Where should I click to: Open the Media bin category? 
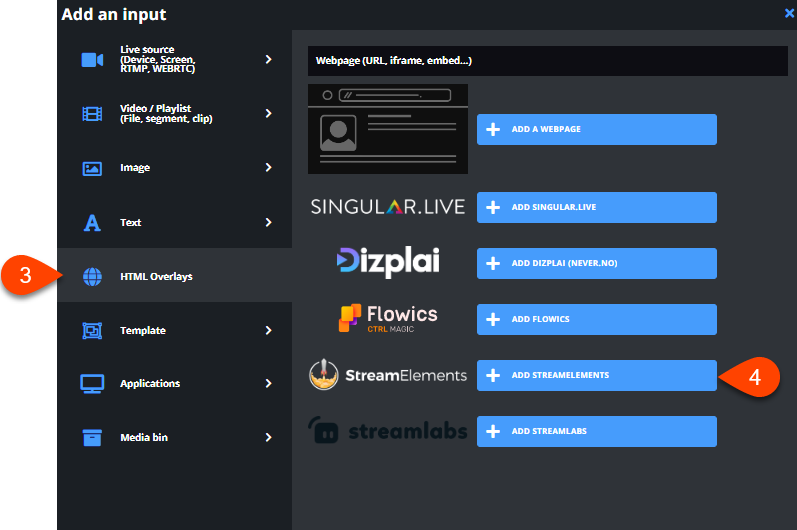click(x=174, y=437)
